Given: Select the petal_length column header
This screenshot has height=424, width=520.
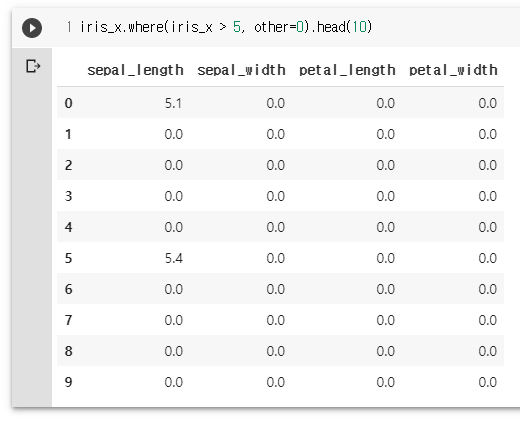Looking at the screenshot, I should coord(347,70).
